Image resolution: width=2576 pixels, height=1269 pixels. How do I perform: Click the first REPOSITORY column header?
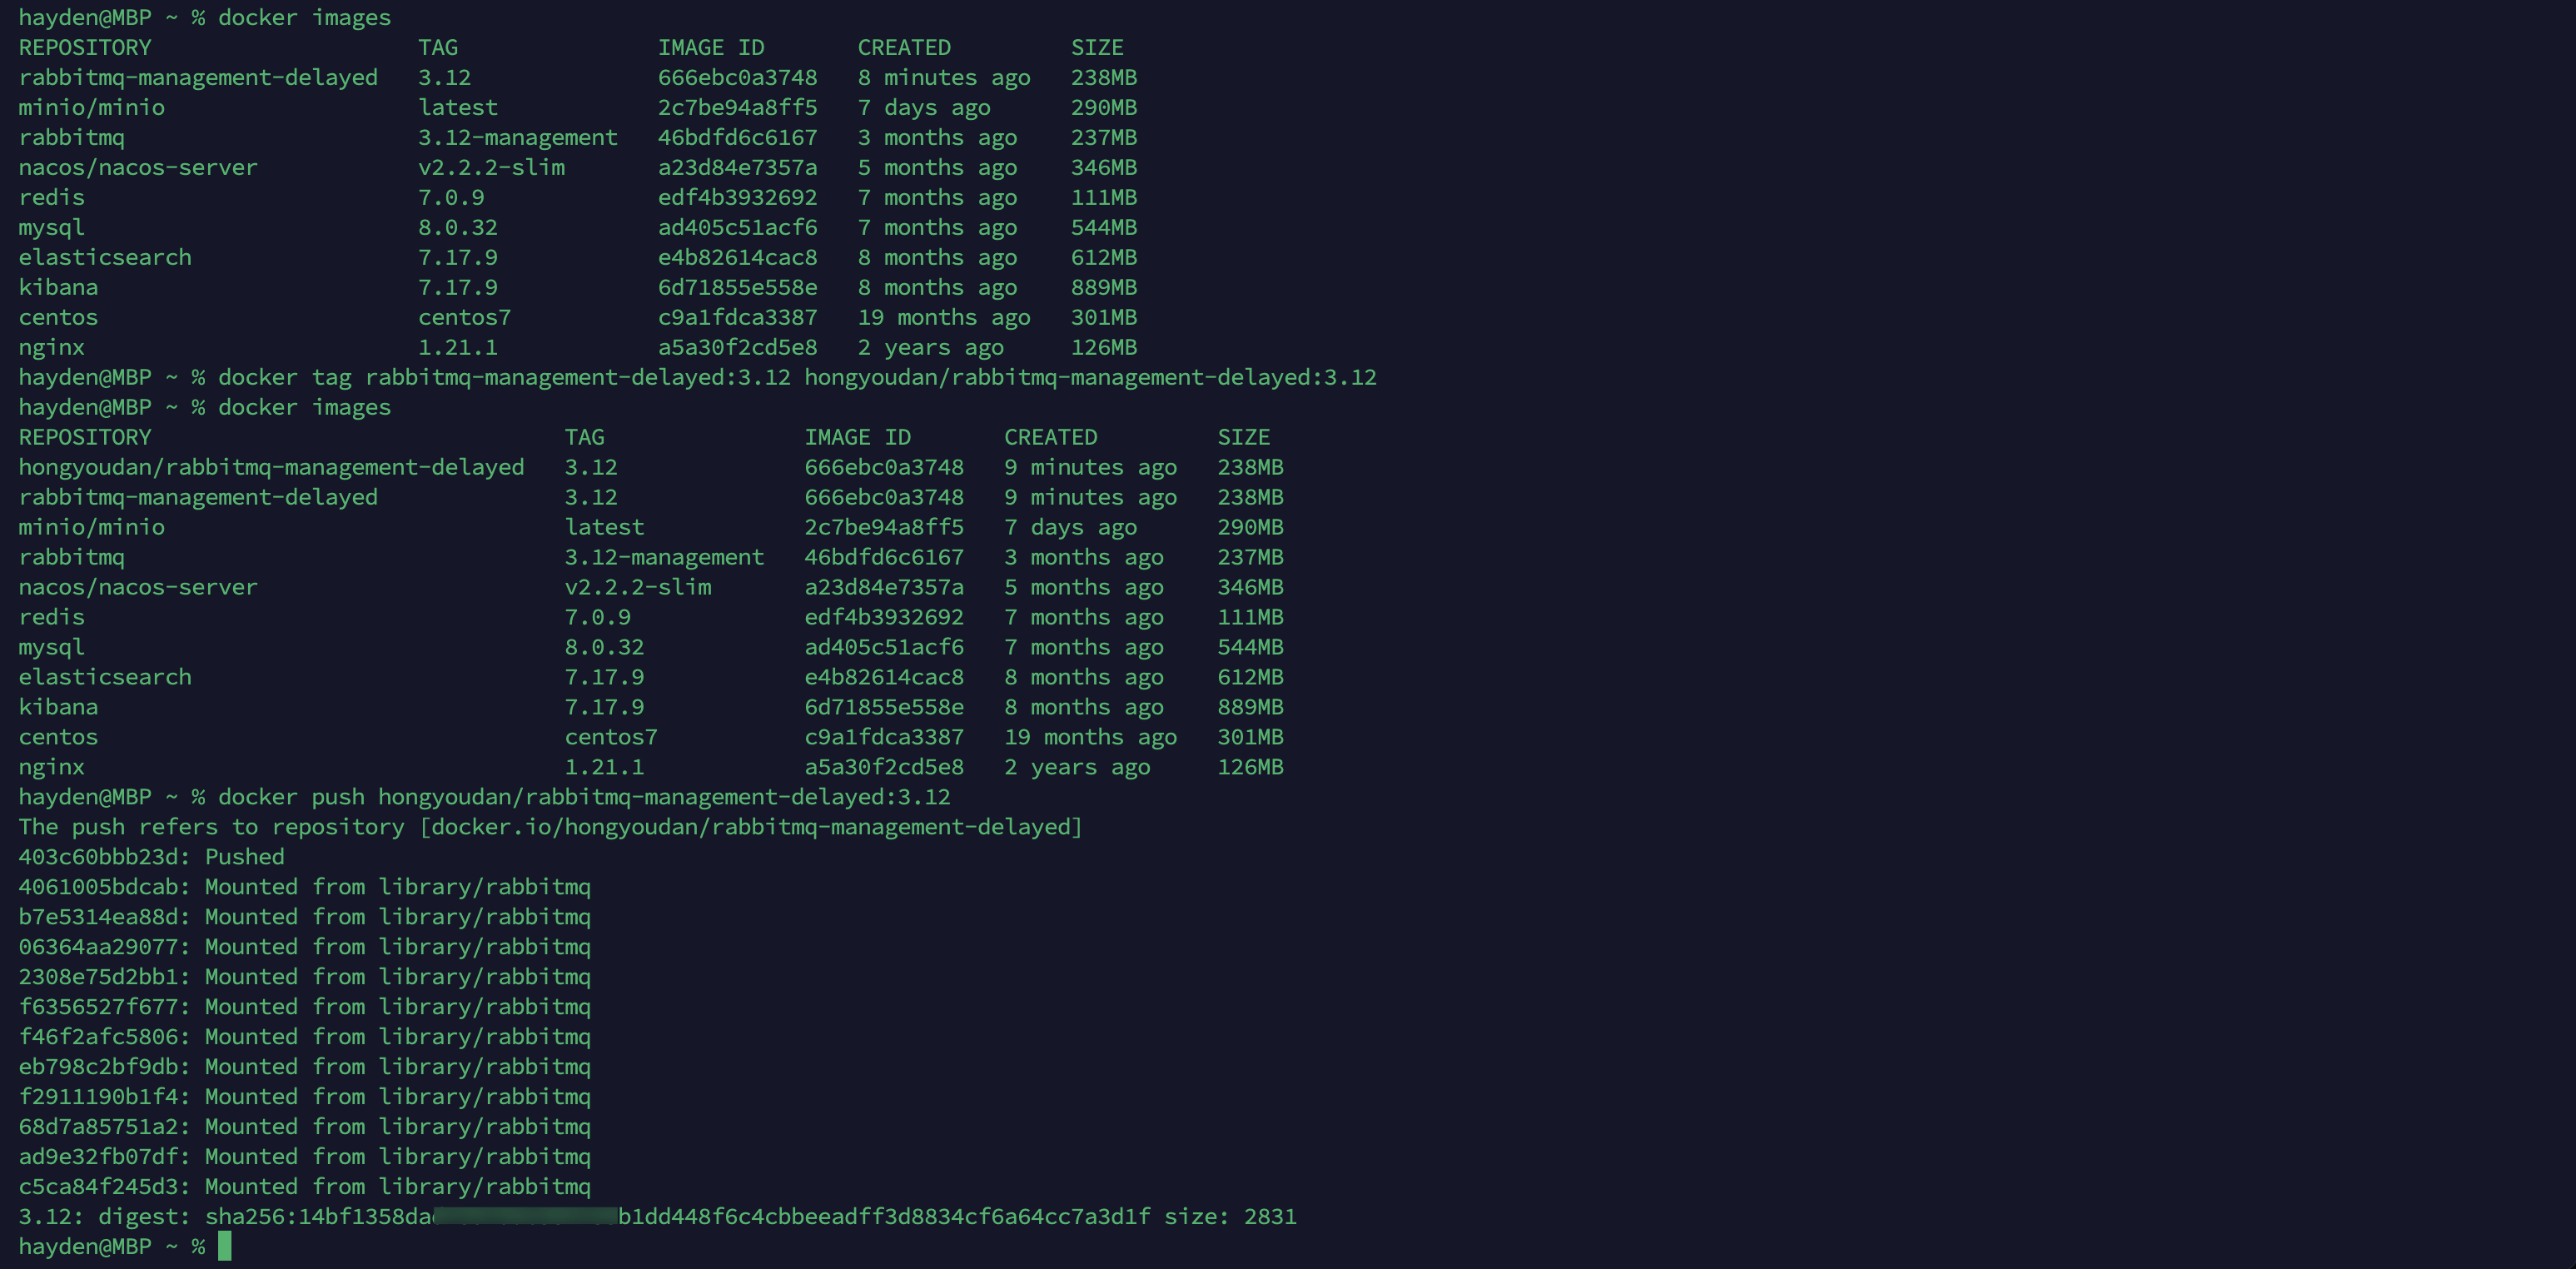point(85,47)
